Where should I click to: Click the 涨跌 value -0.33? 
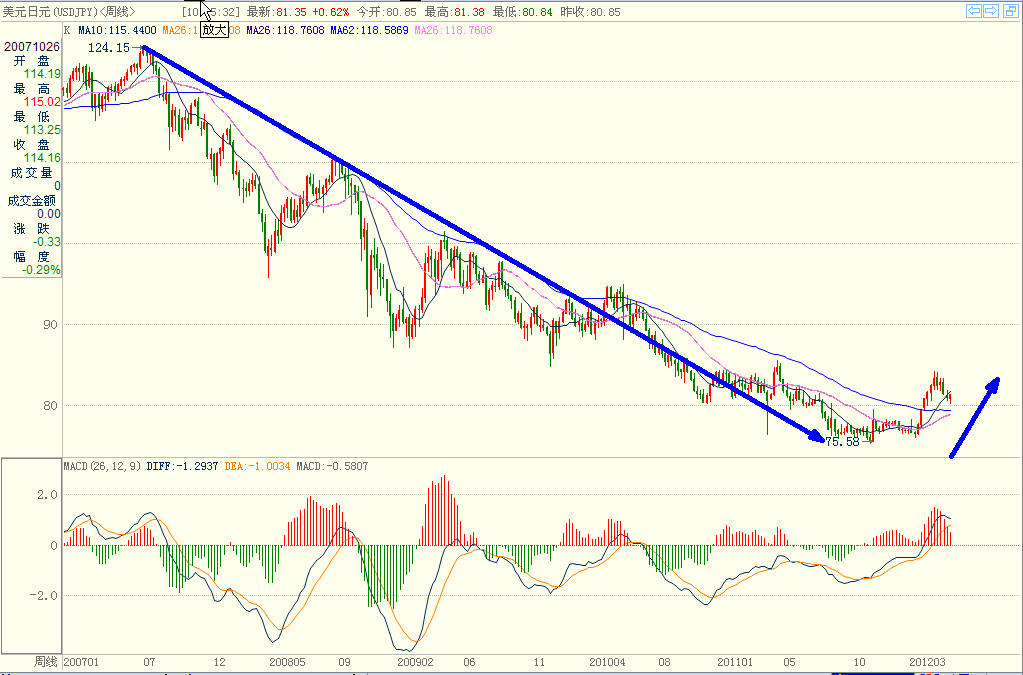[46, 242]
